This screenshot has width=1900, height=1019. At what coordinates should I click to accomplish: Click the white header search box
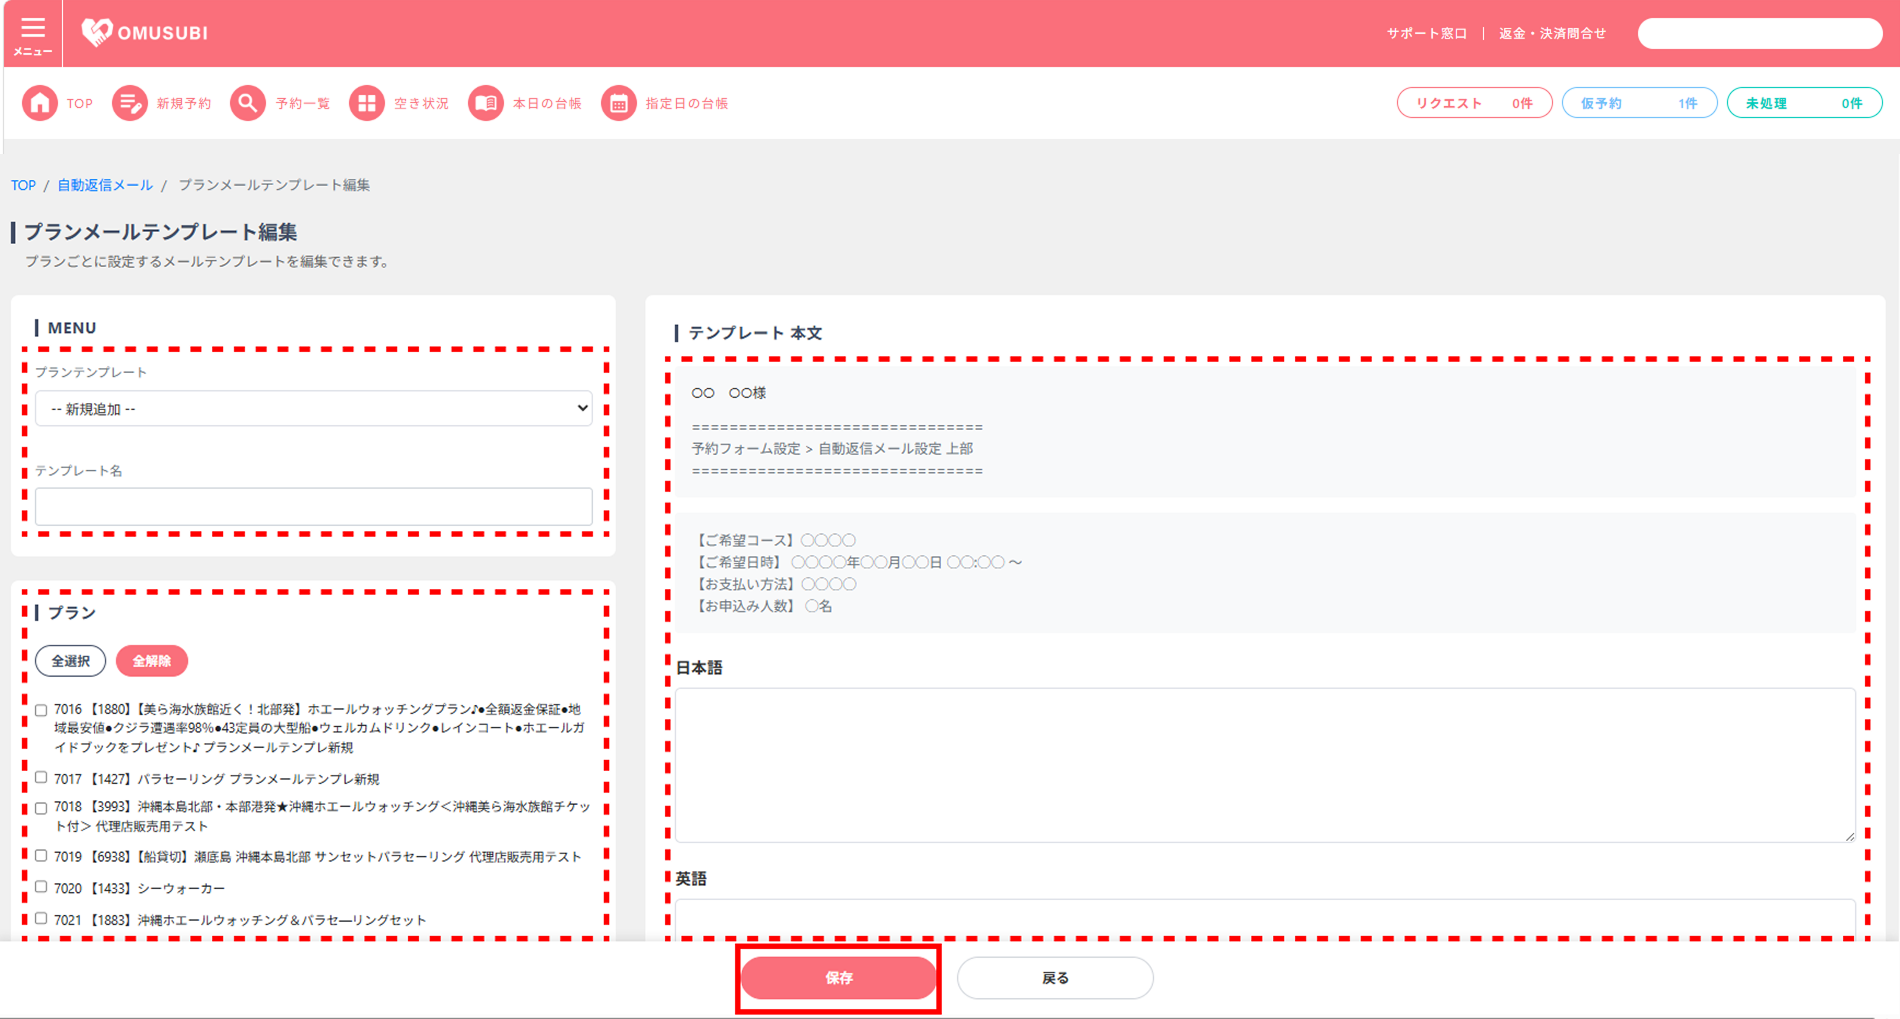pyautogui.click(x=1760, y=34)
